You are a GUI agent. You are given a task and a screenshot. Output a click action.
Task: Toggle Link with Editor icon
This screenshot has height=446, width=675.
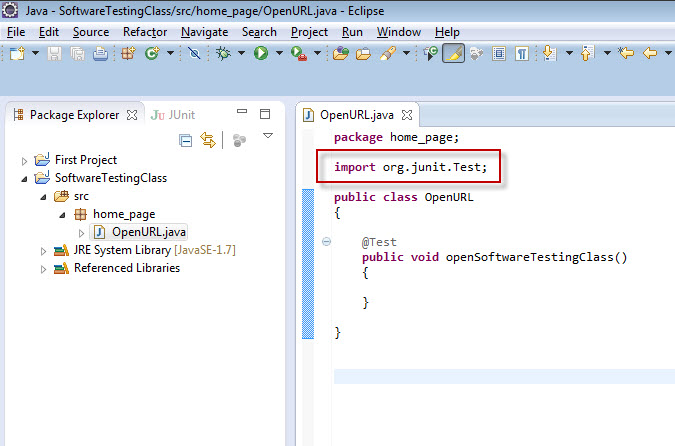pyautogui.click(x=208, y=140)
